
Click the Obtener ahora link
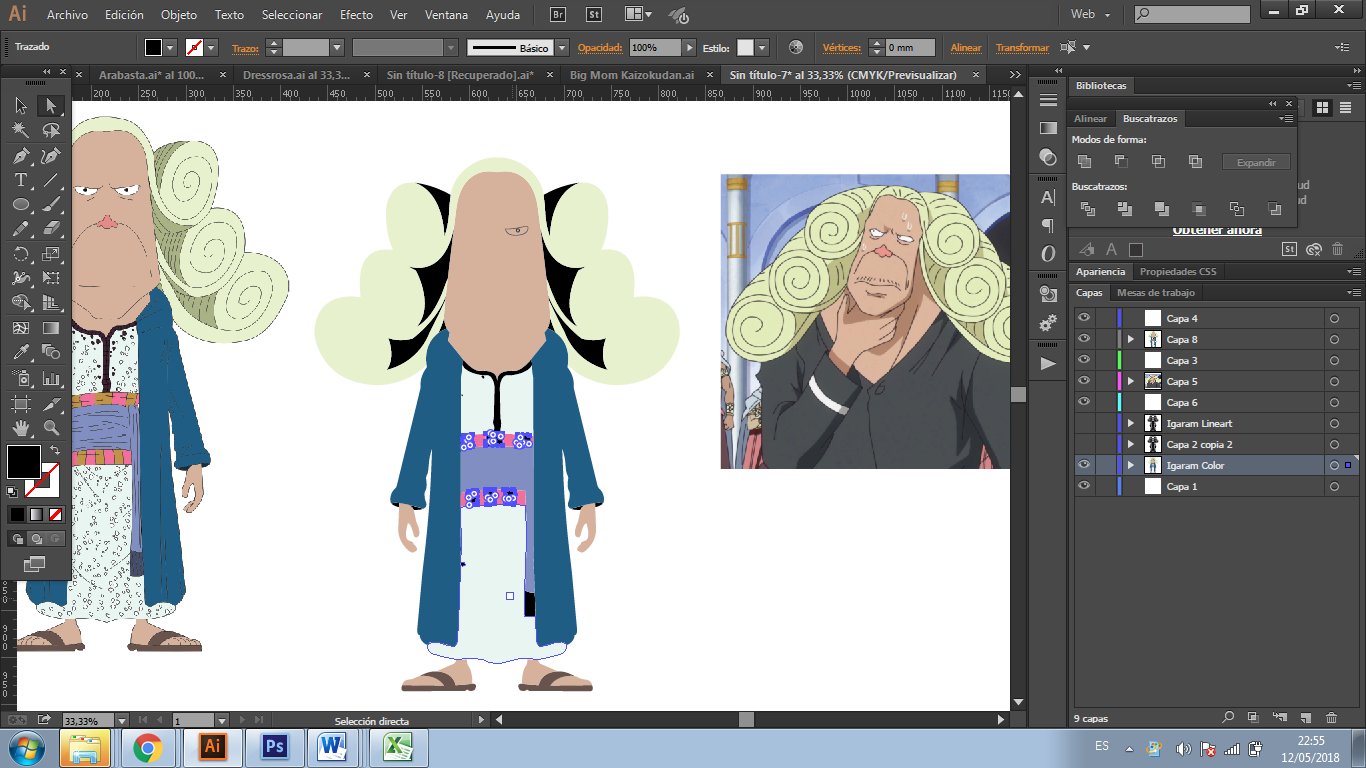click(1217, 230)
